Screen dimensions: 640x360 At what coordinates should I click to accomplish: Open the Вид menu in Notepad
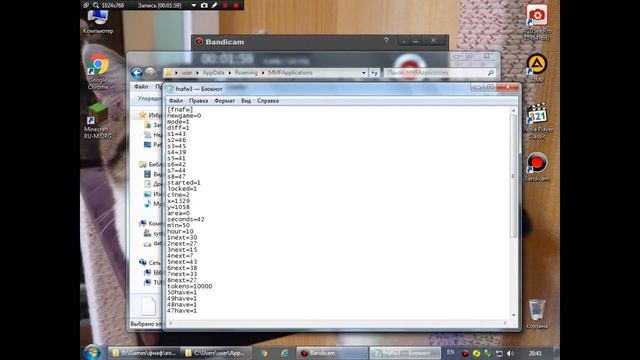(246, 101)
